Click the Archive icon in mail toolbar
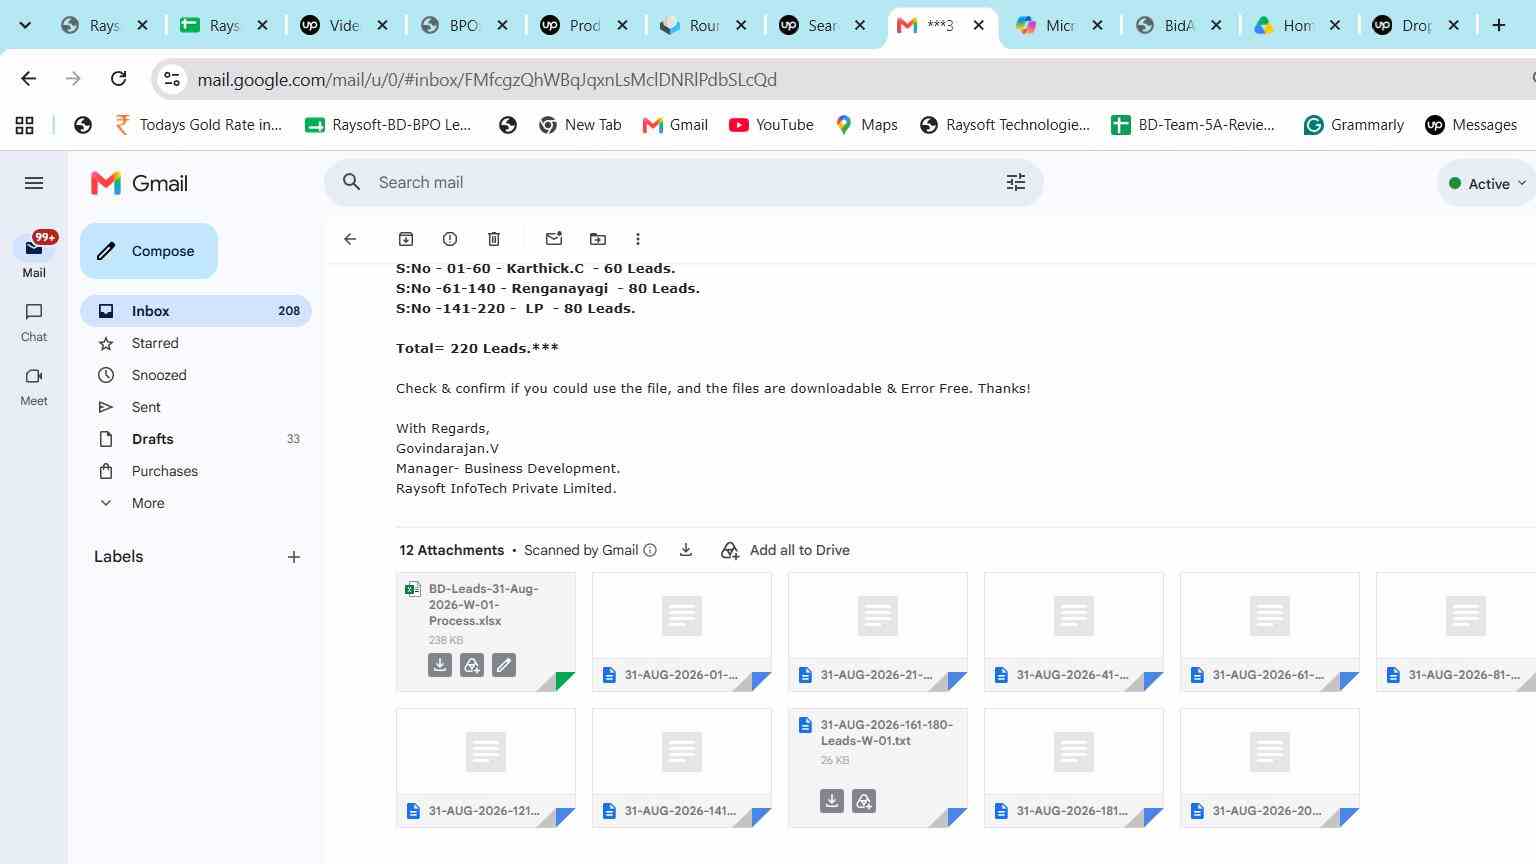The image size is (1536, 864). (406, 239)
